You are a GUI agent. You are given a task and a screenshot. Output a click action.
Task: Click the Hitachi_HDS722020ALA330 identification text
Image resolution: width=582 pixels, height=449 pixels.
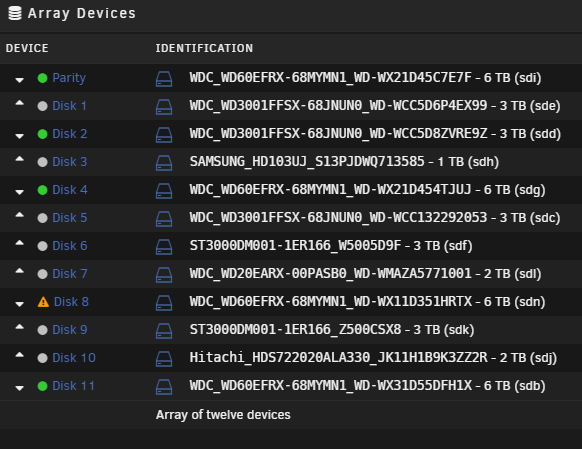[x=373, y=358]
